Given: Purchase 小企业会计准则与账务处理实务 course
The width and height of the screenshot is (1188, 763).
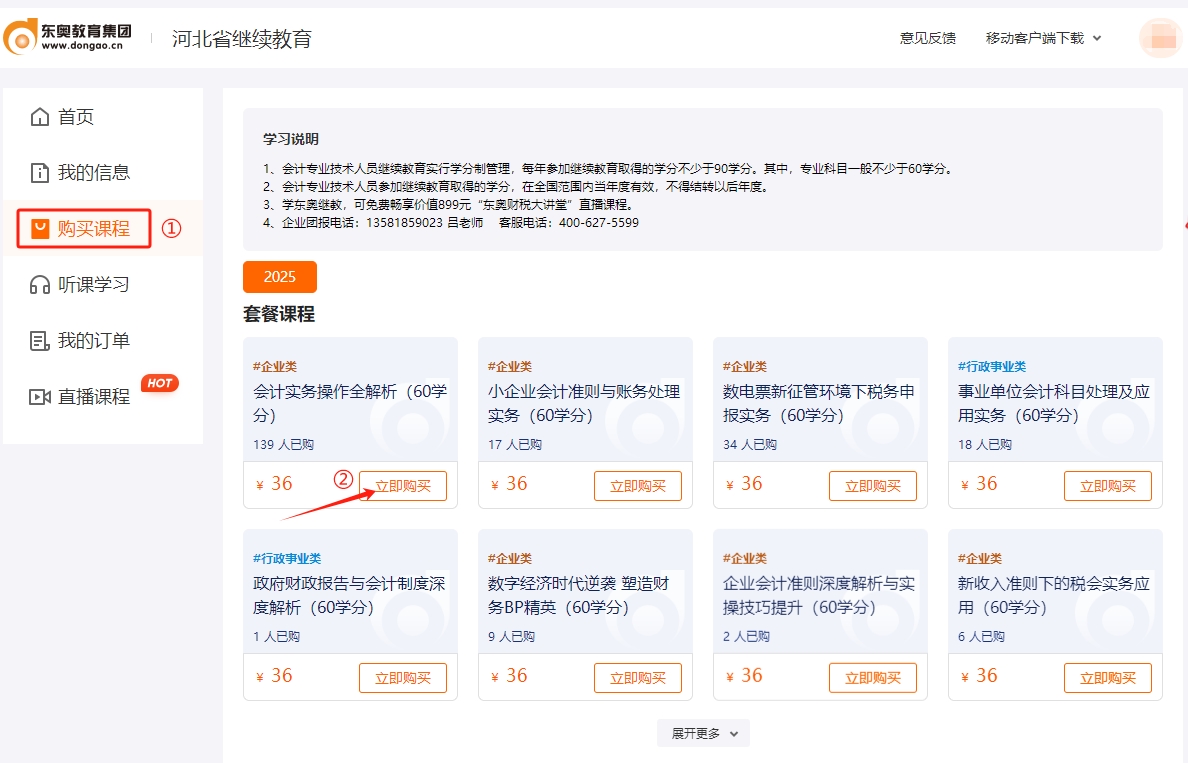Looking at the screenshot, I should 638,485.
